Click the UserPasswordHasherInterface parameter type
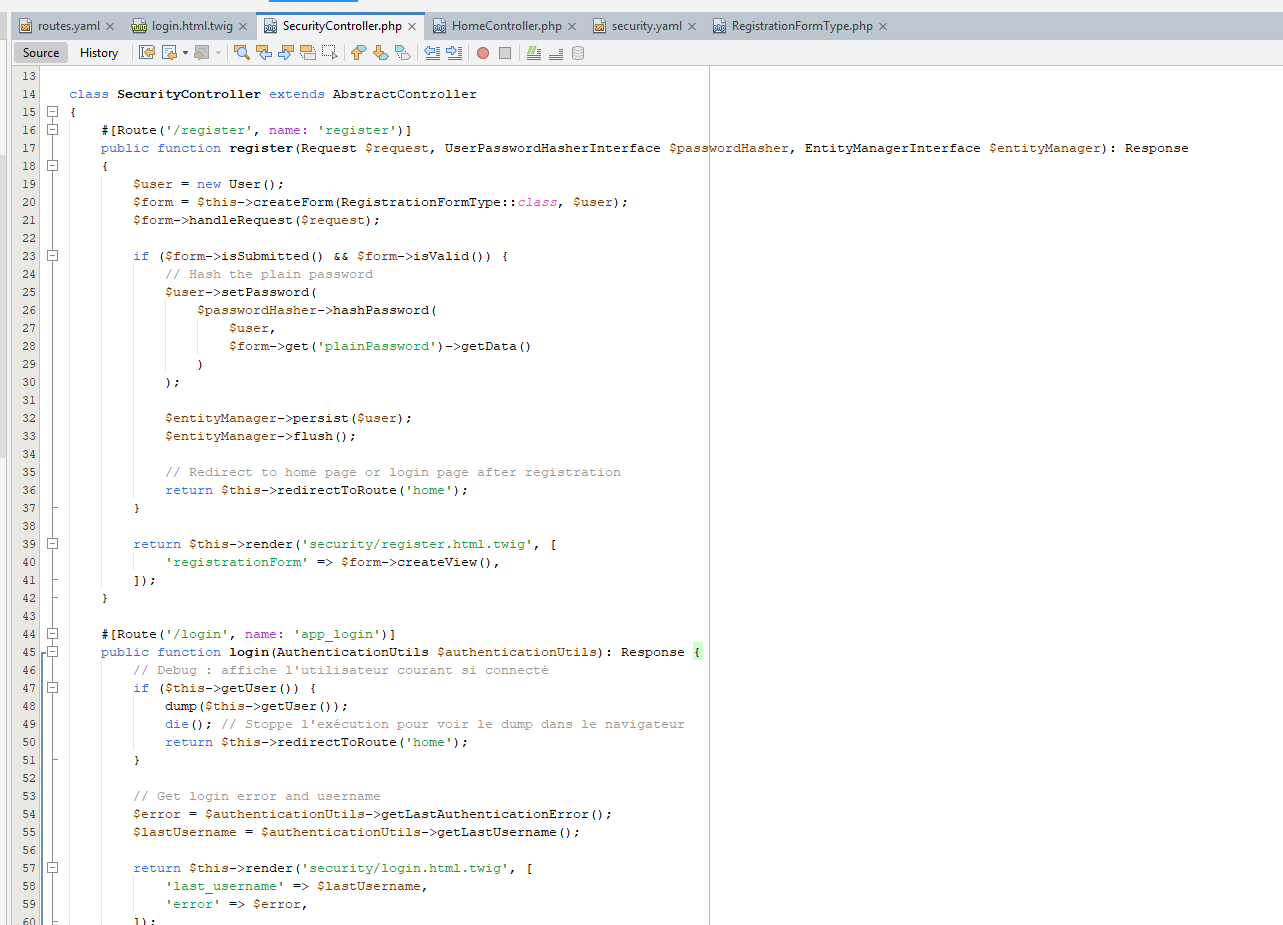This screenshot has height=925, width=1283. 553,148
